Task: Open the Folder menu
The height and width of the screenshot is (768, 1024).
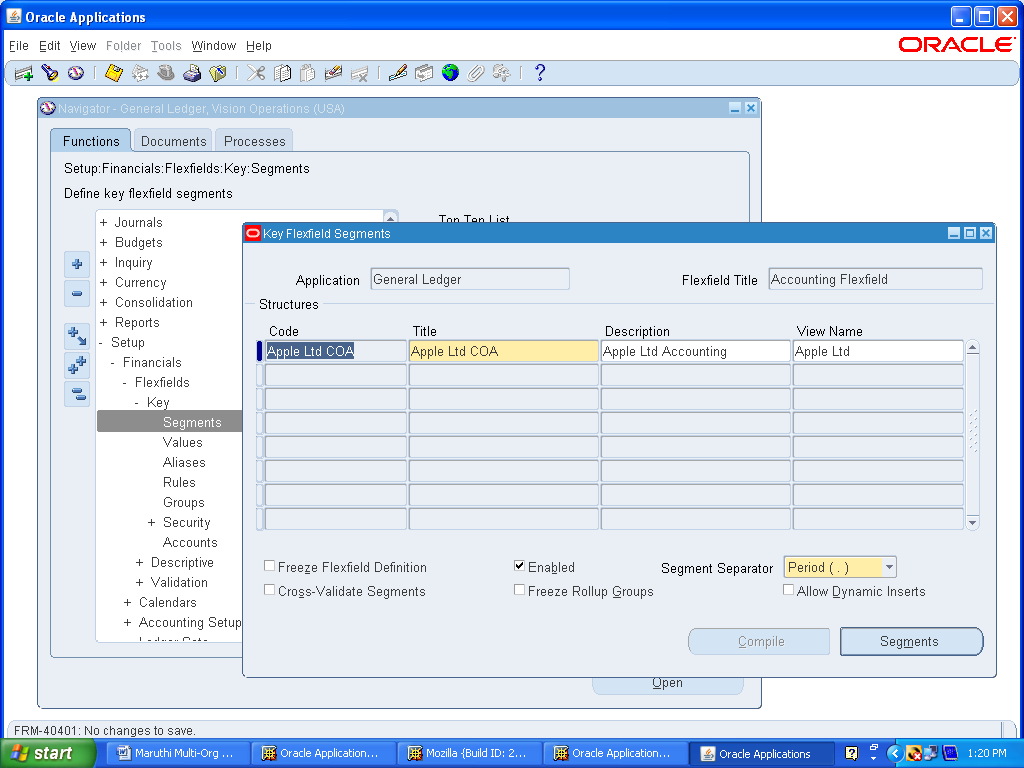Action: [x=123, y=45]
